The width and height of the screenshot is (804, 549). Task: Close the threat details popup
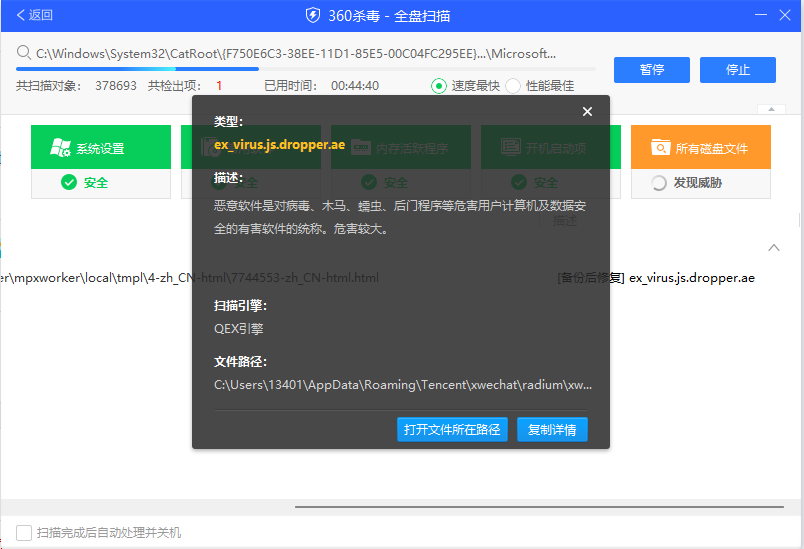[x=587, y=112]
